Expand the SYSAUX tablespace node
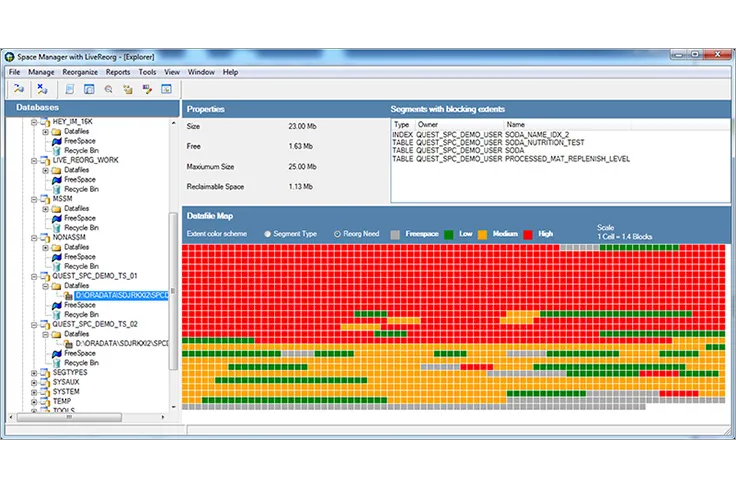Screen dimensions: 736x489 click(x=34, y=382)
